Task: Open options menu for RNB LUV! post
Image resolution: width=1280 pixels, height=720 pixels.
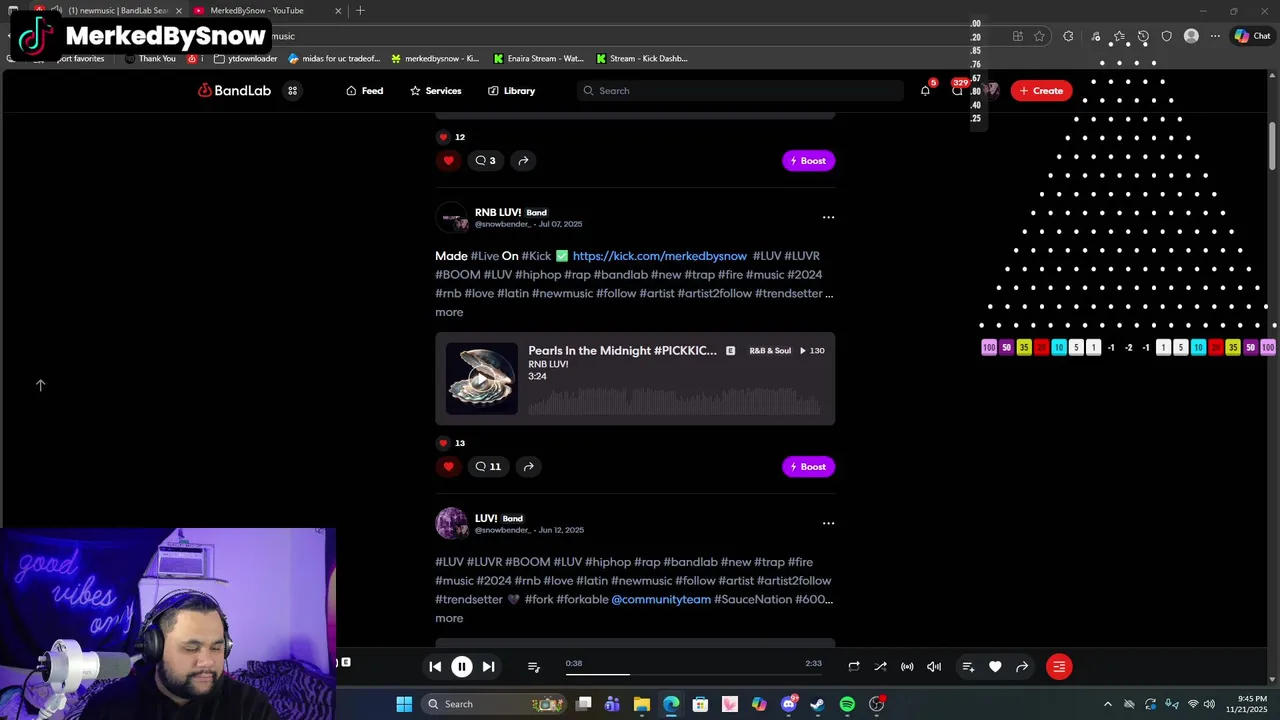Action: (828, 217)
